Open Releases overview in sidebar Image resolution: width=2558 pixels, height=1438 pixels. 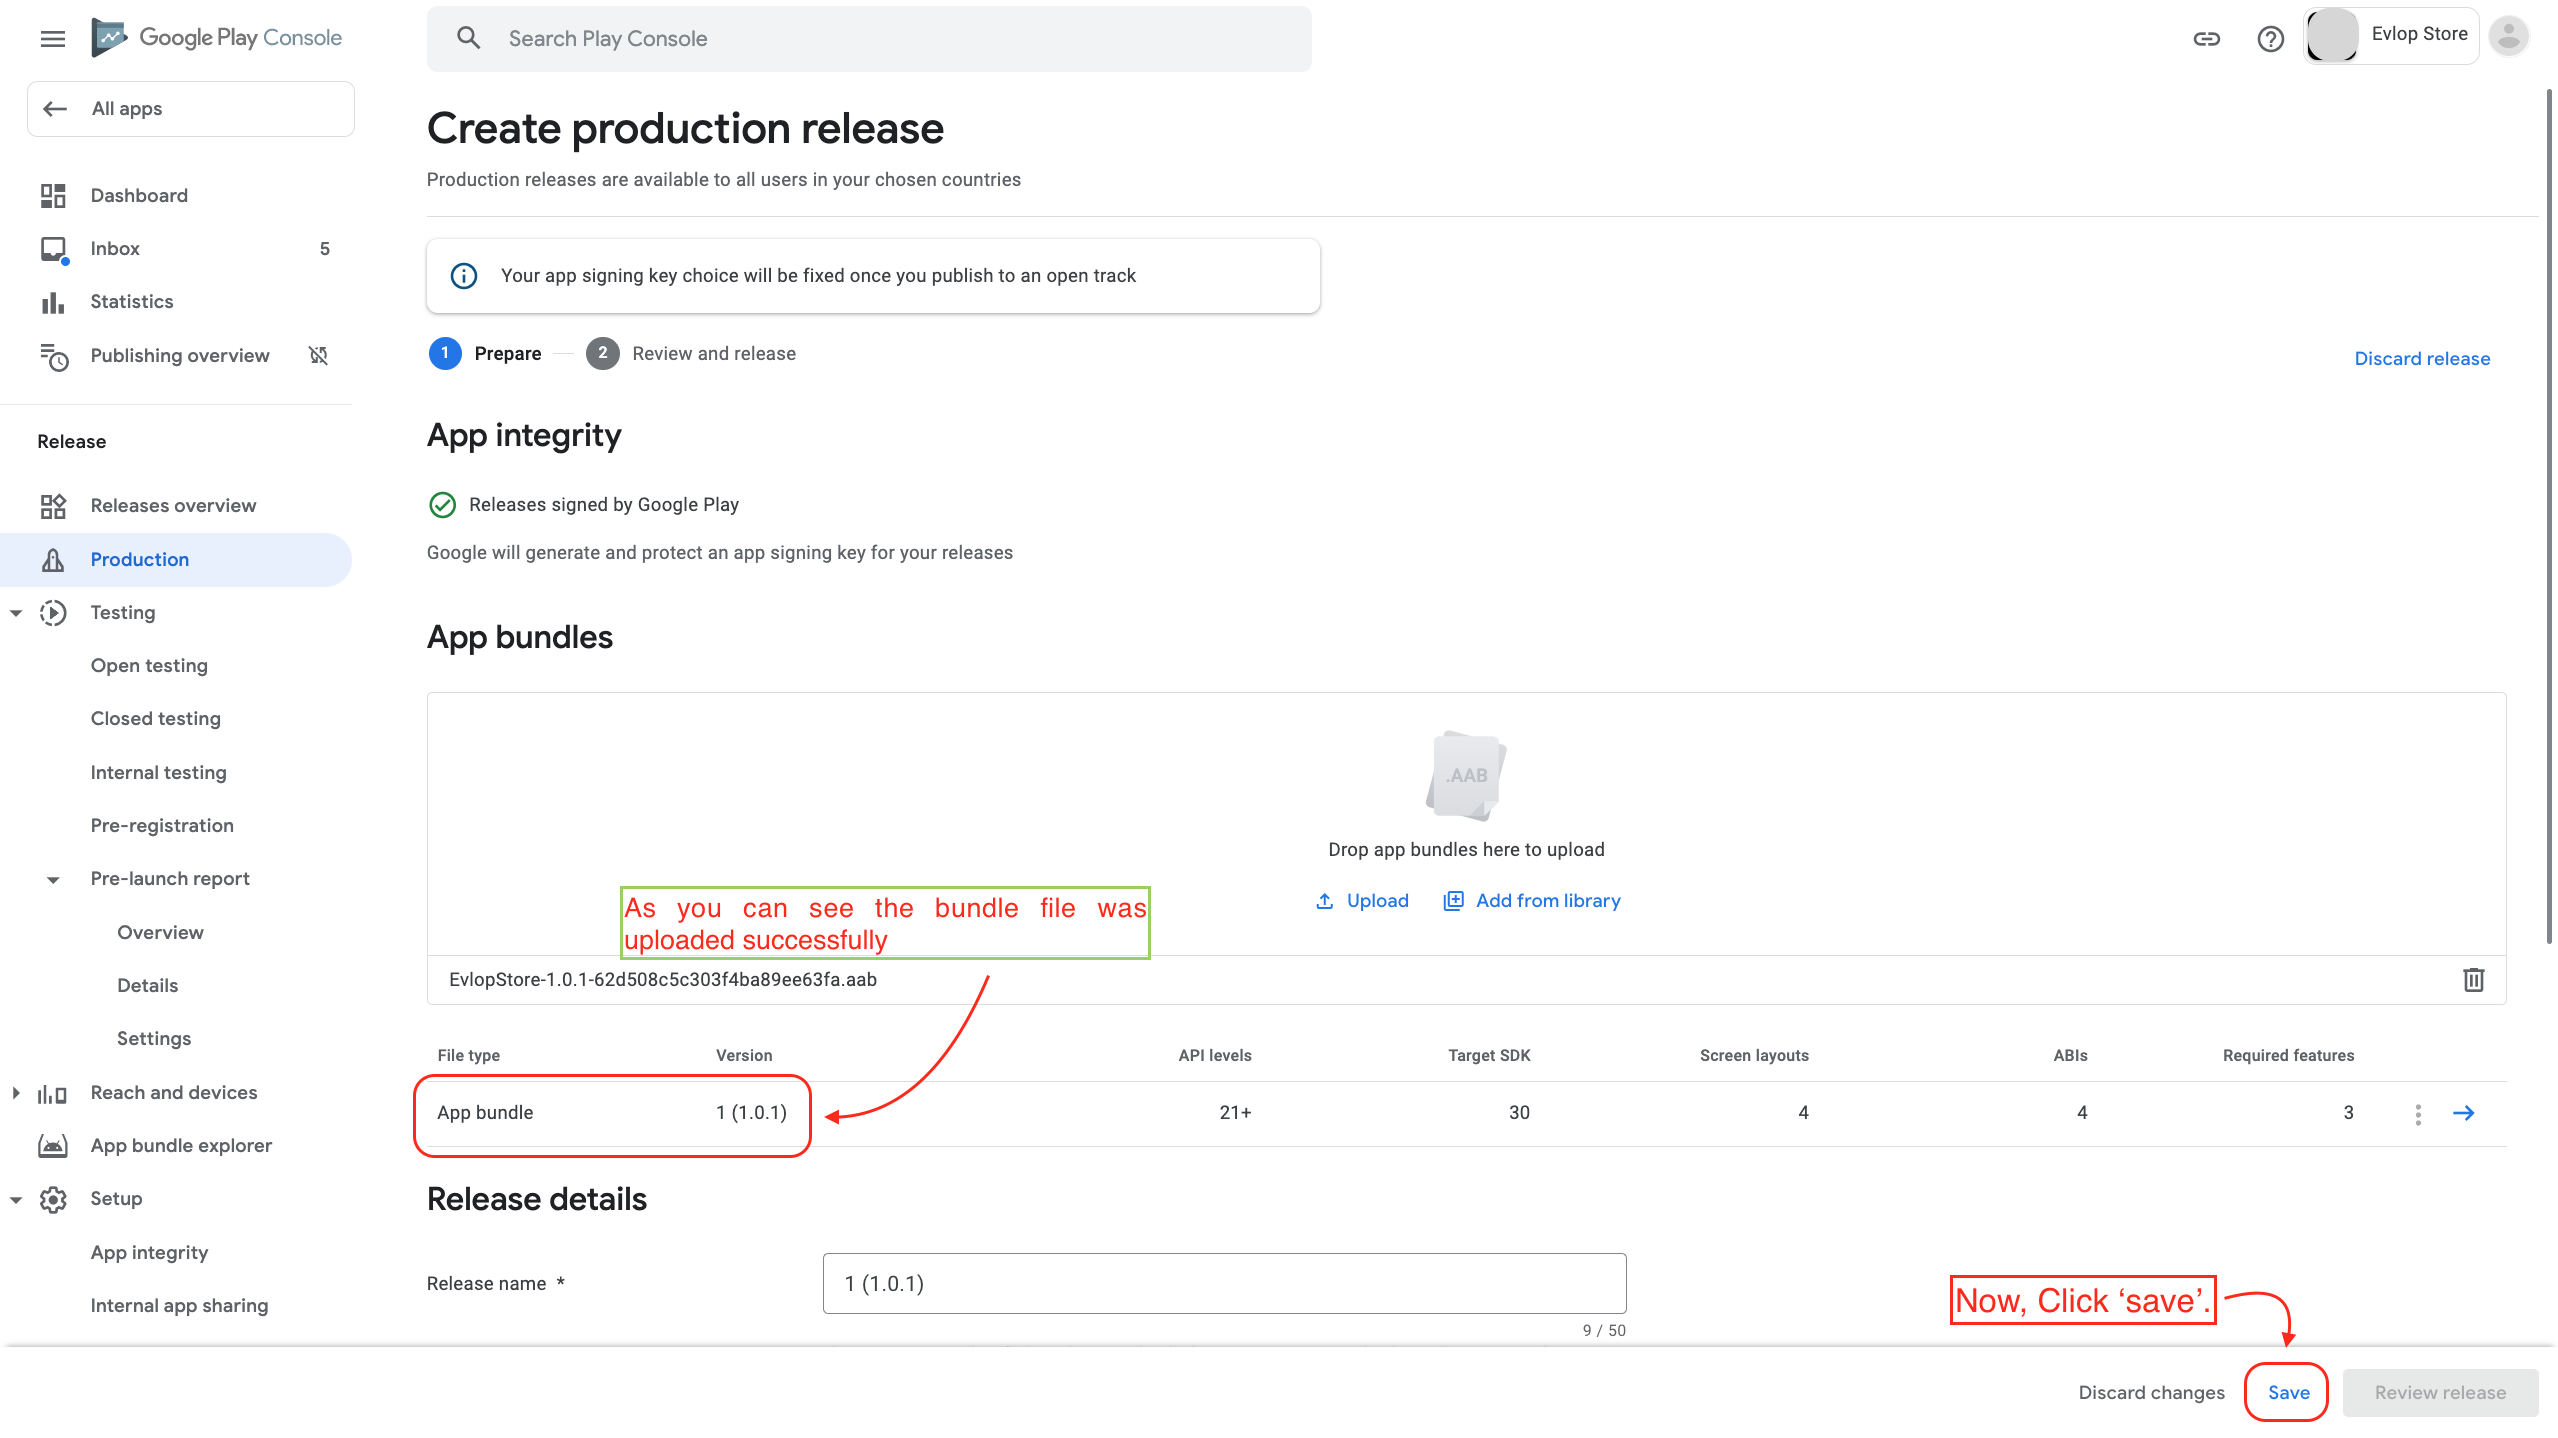[x=173, y=505]
